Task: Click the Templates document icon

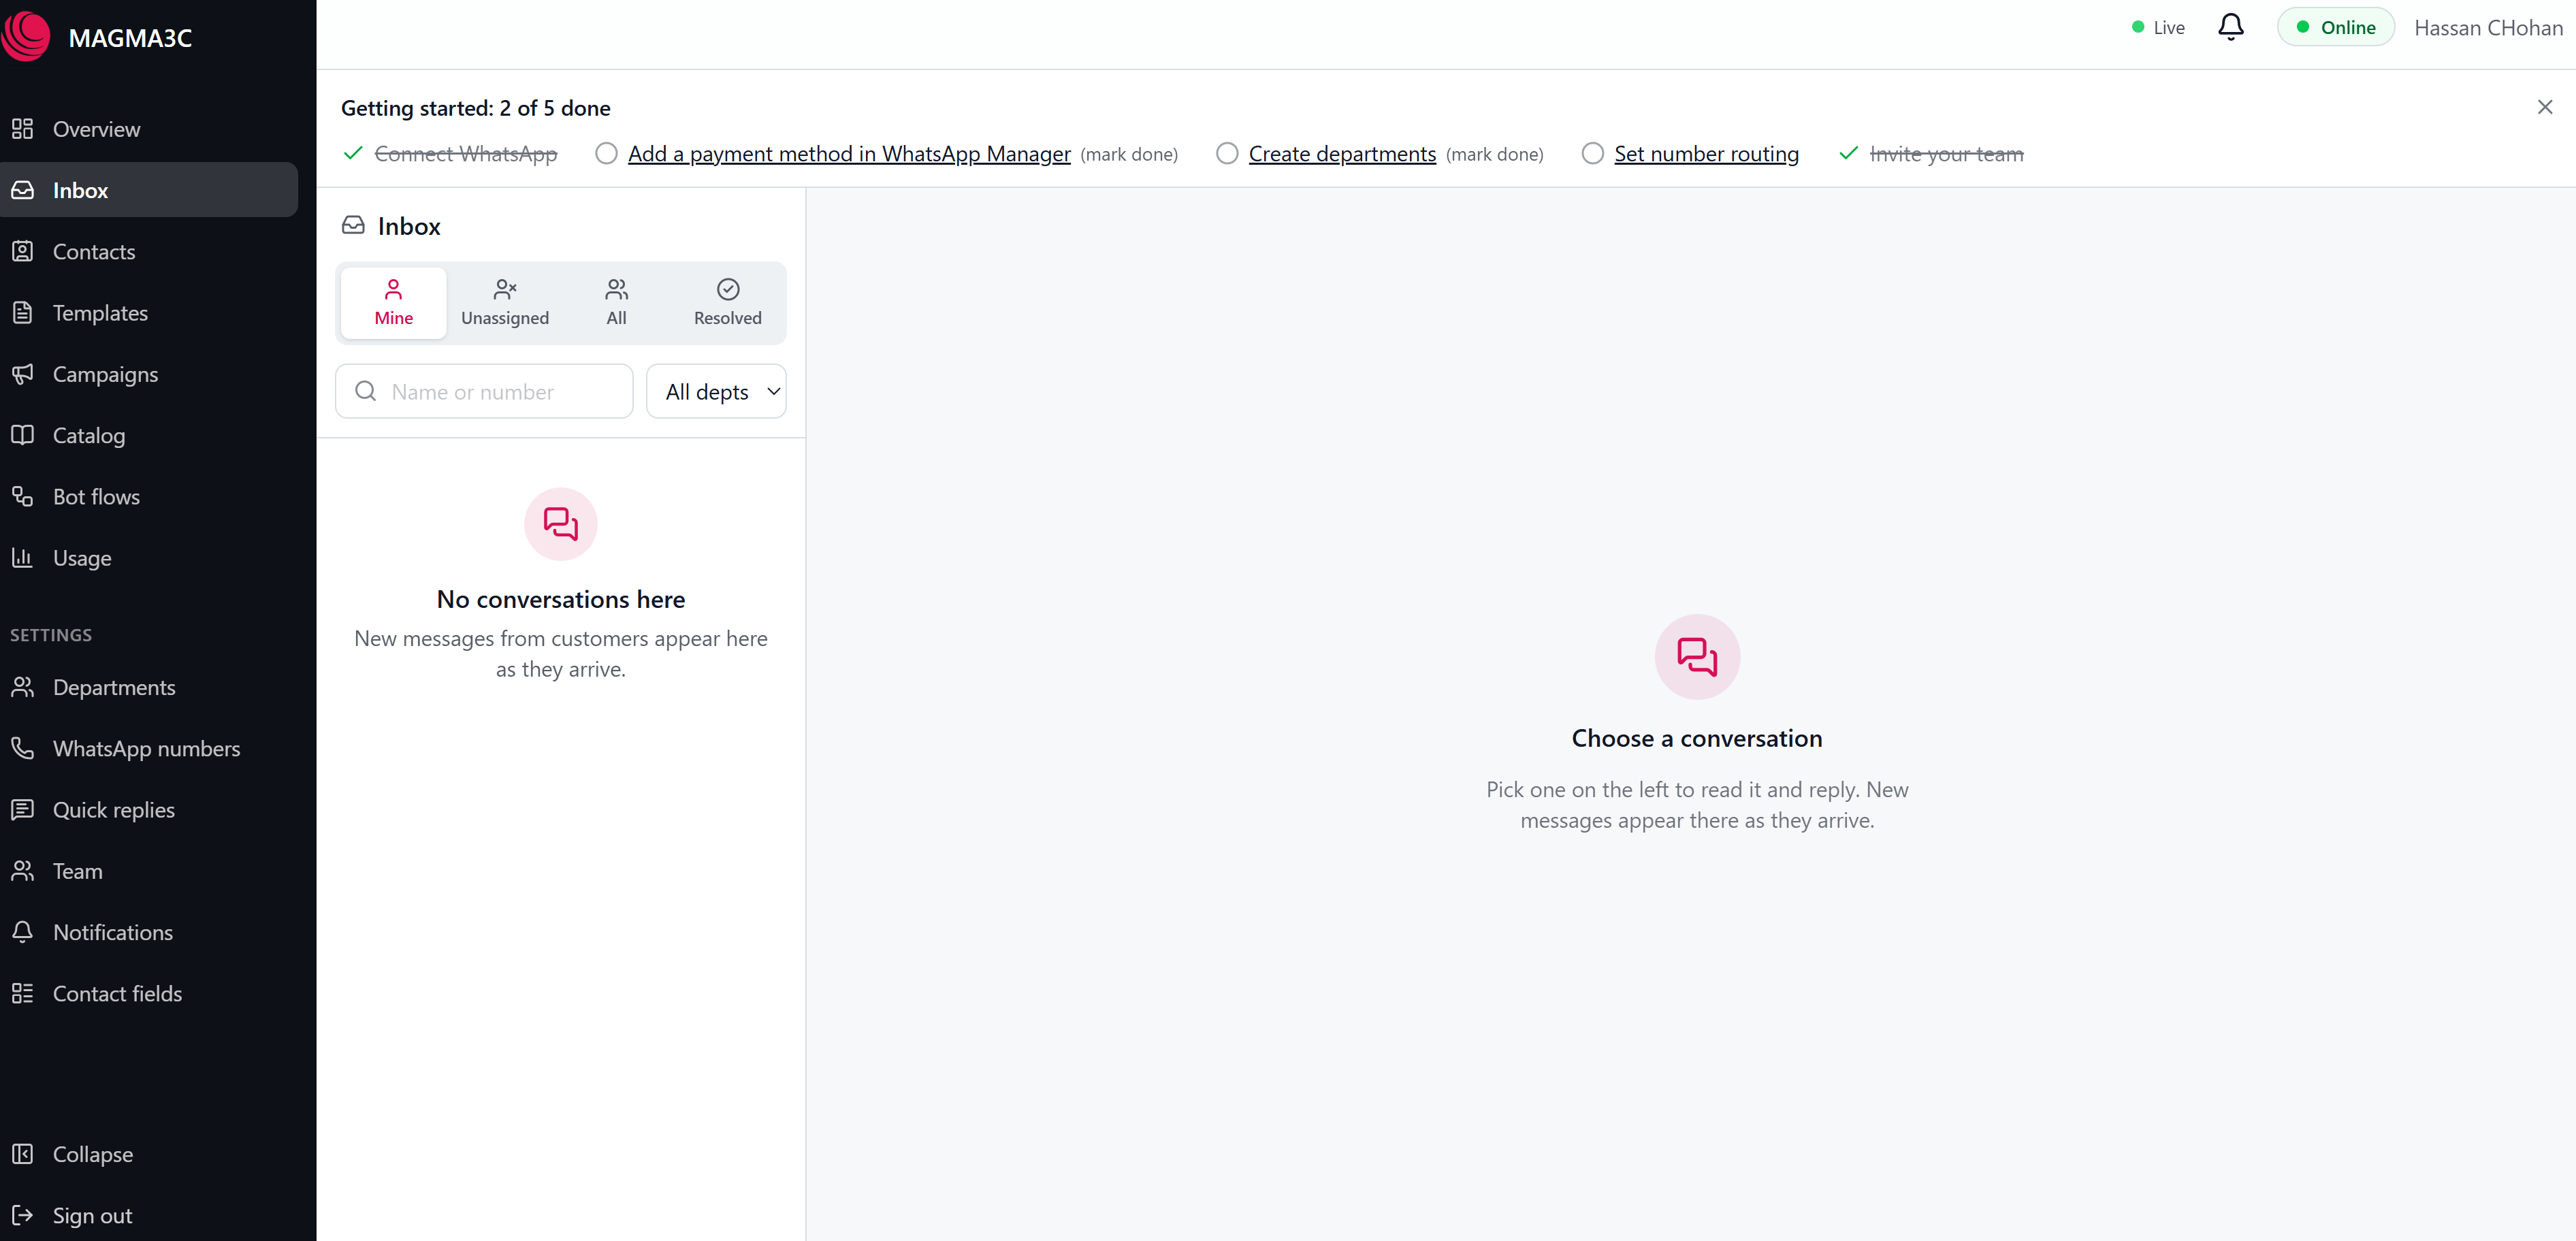Action: click(x=23, y=312)
